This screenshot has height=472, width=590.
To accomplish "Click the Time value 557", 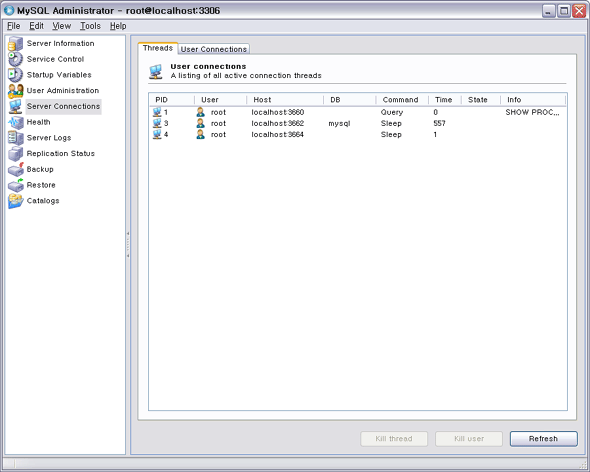I will (439, 123).
